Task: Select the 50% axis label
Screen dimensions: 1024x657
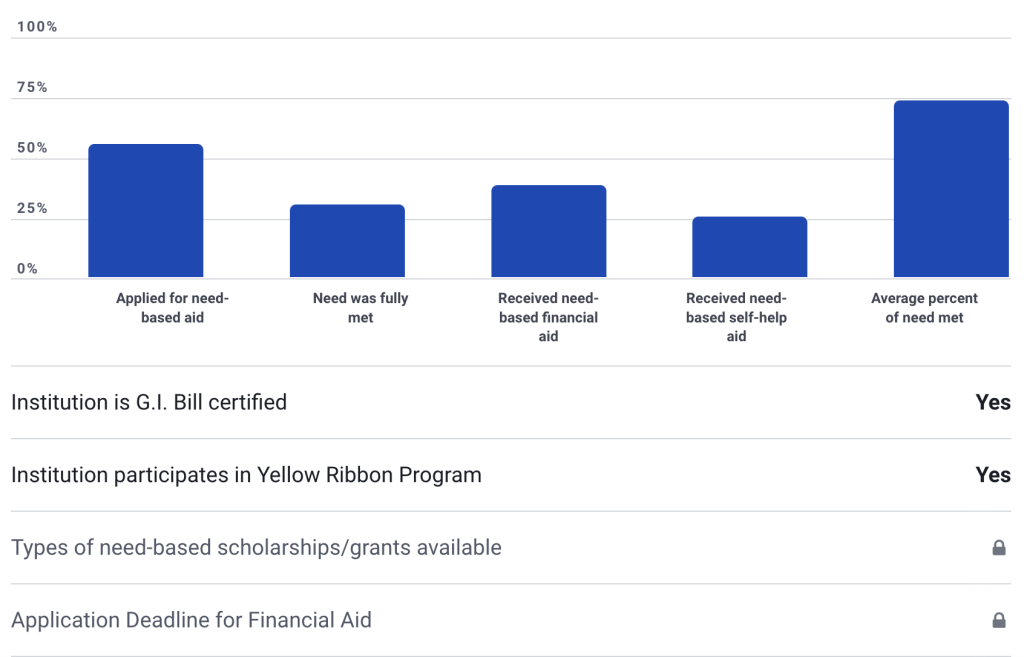Action: tap(31, 147)
